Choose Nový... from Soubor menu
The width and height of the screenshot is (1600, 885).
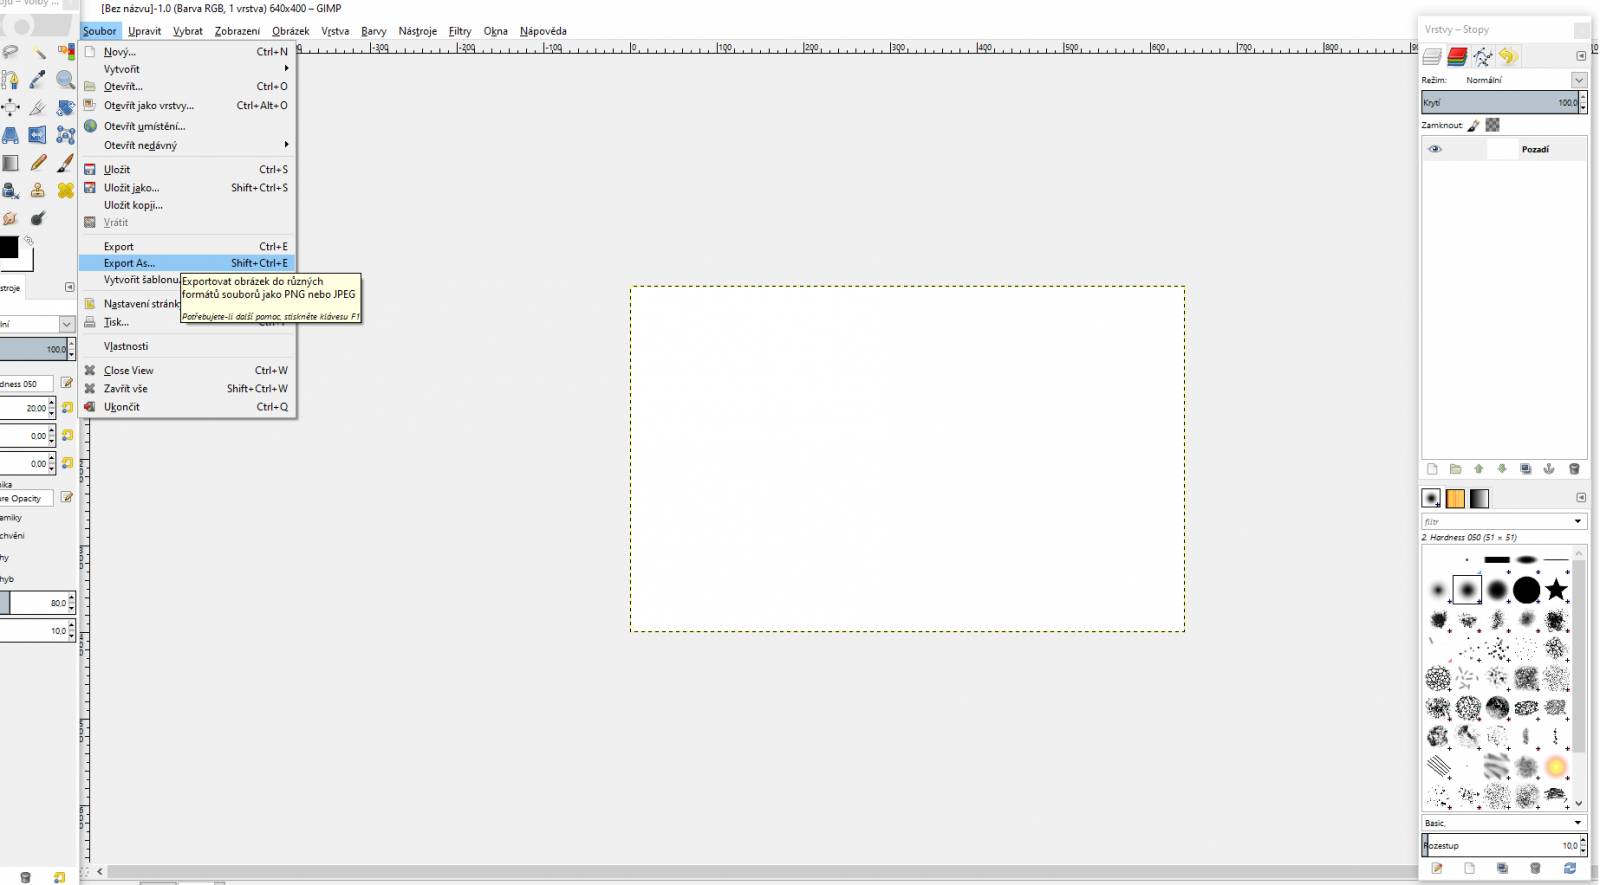pos(188,52)
